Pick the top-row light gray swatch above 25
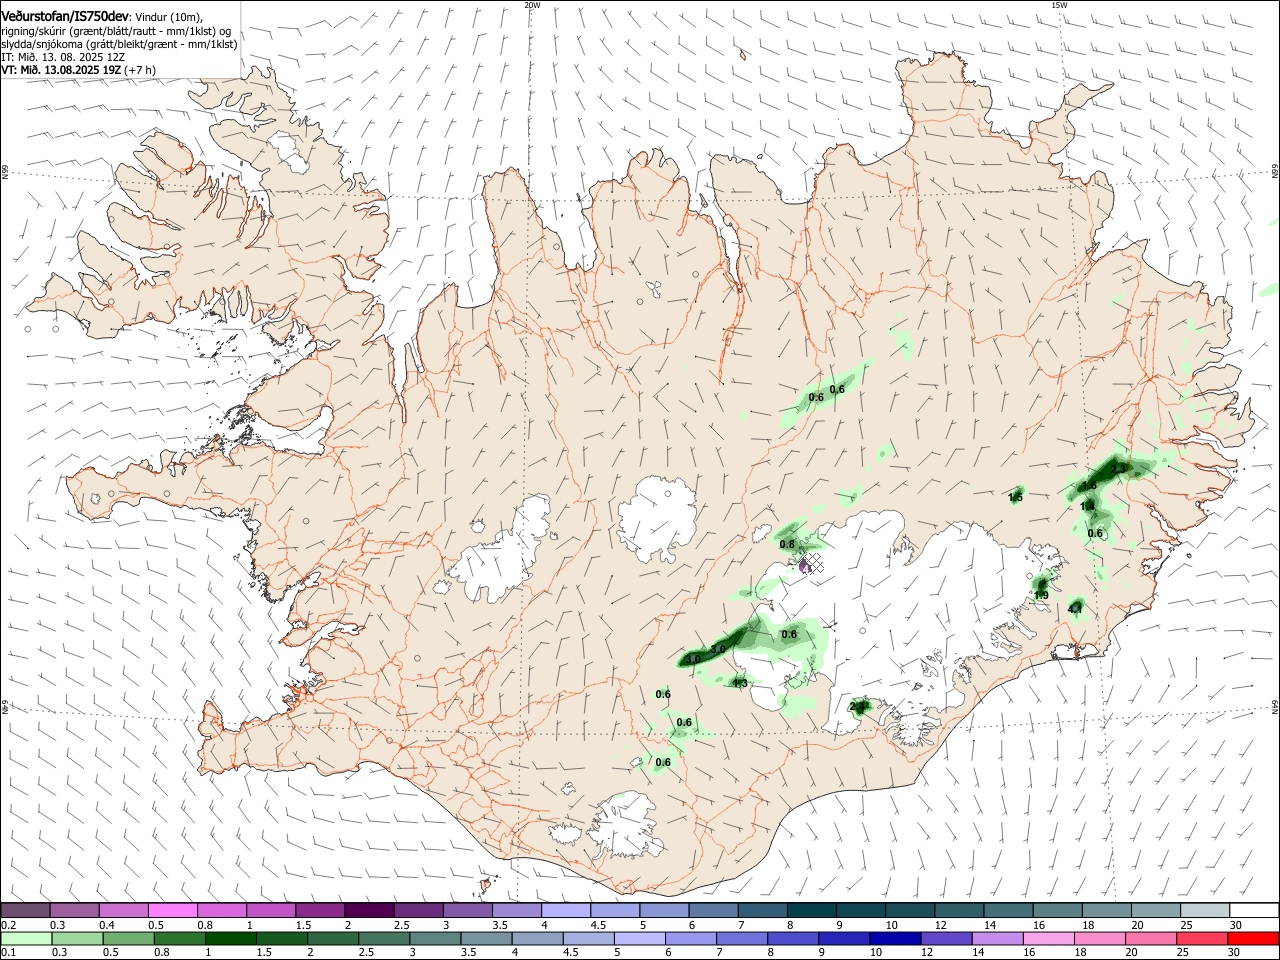The height and width of the screenshot is (960, 1280). [1206, 911]
